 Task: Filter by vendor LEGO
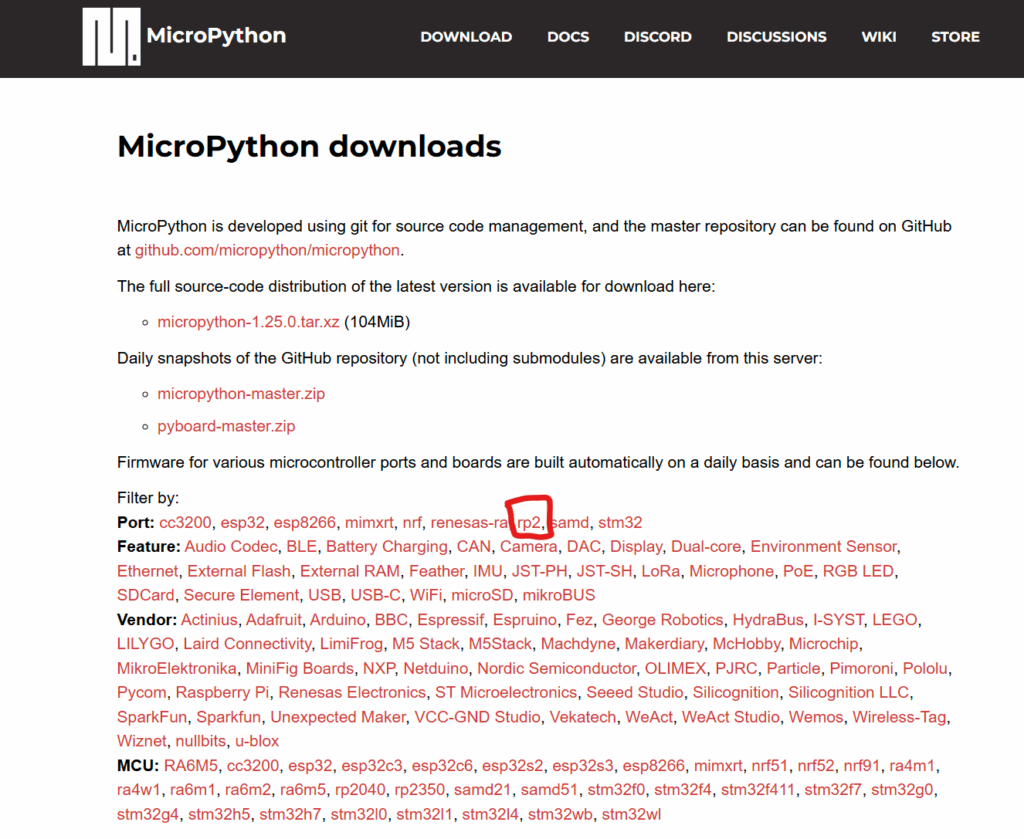point(895,620)
